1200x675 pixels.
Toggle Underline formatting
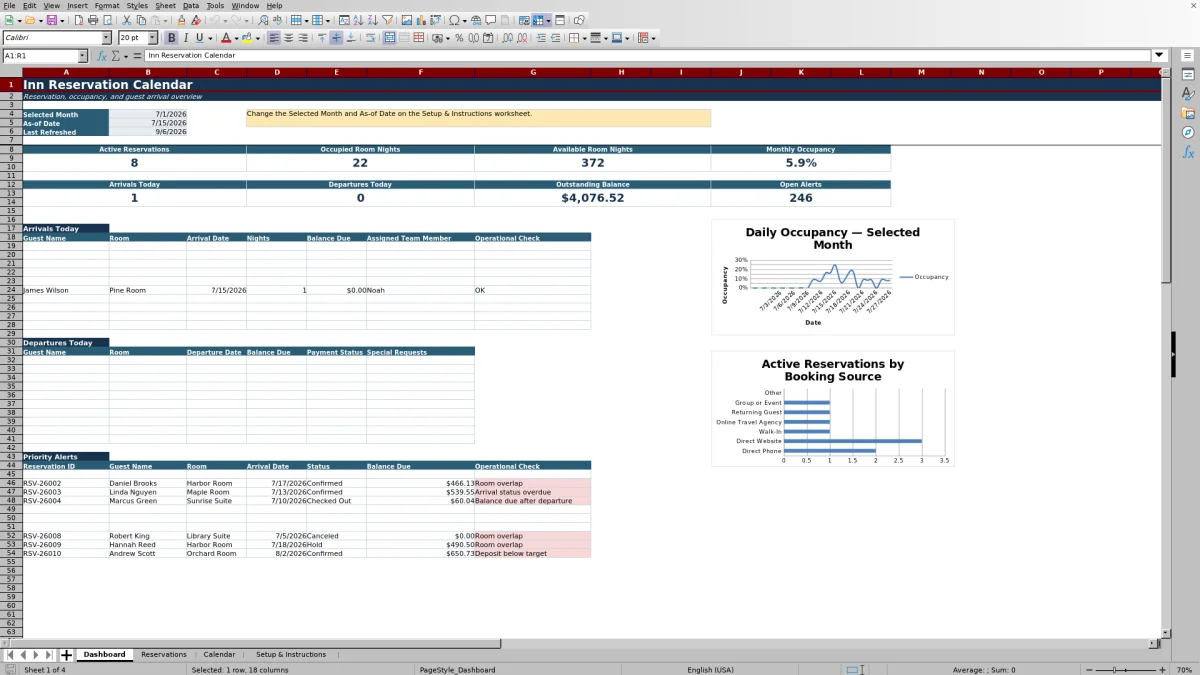[199, 38]
